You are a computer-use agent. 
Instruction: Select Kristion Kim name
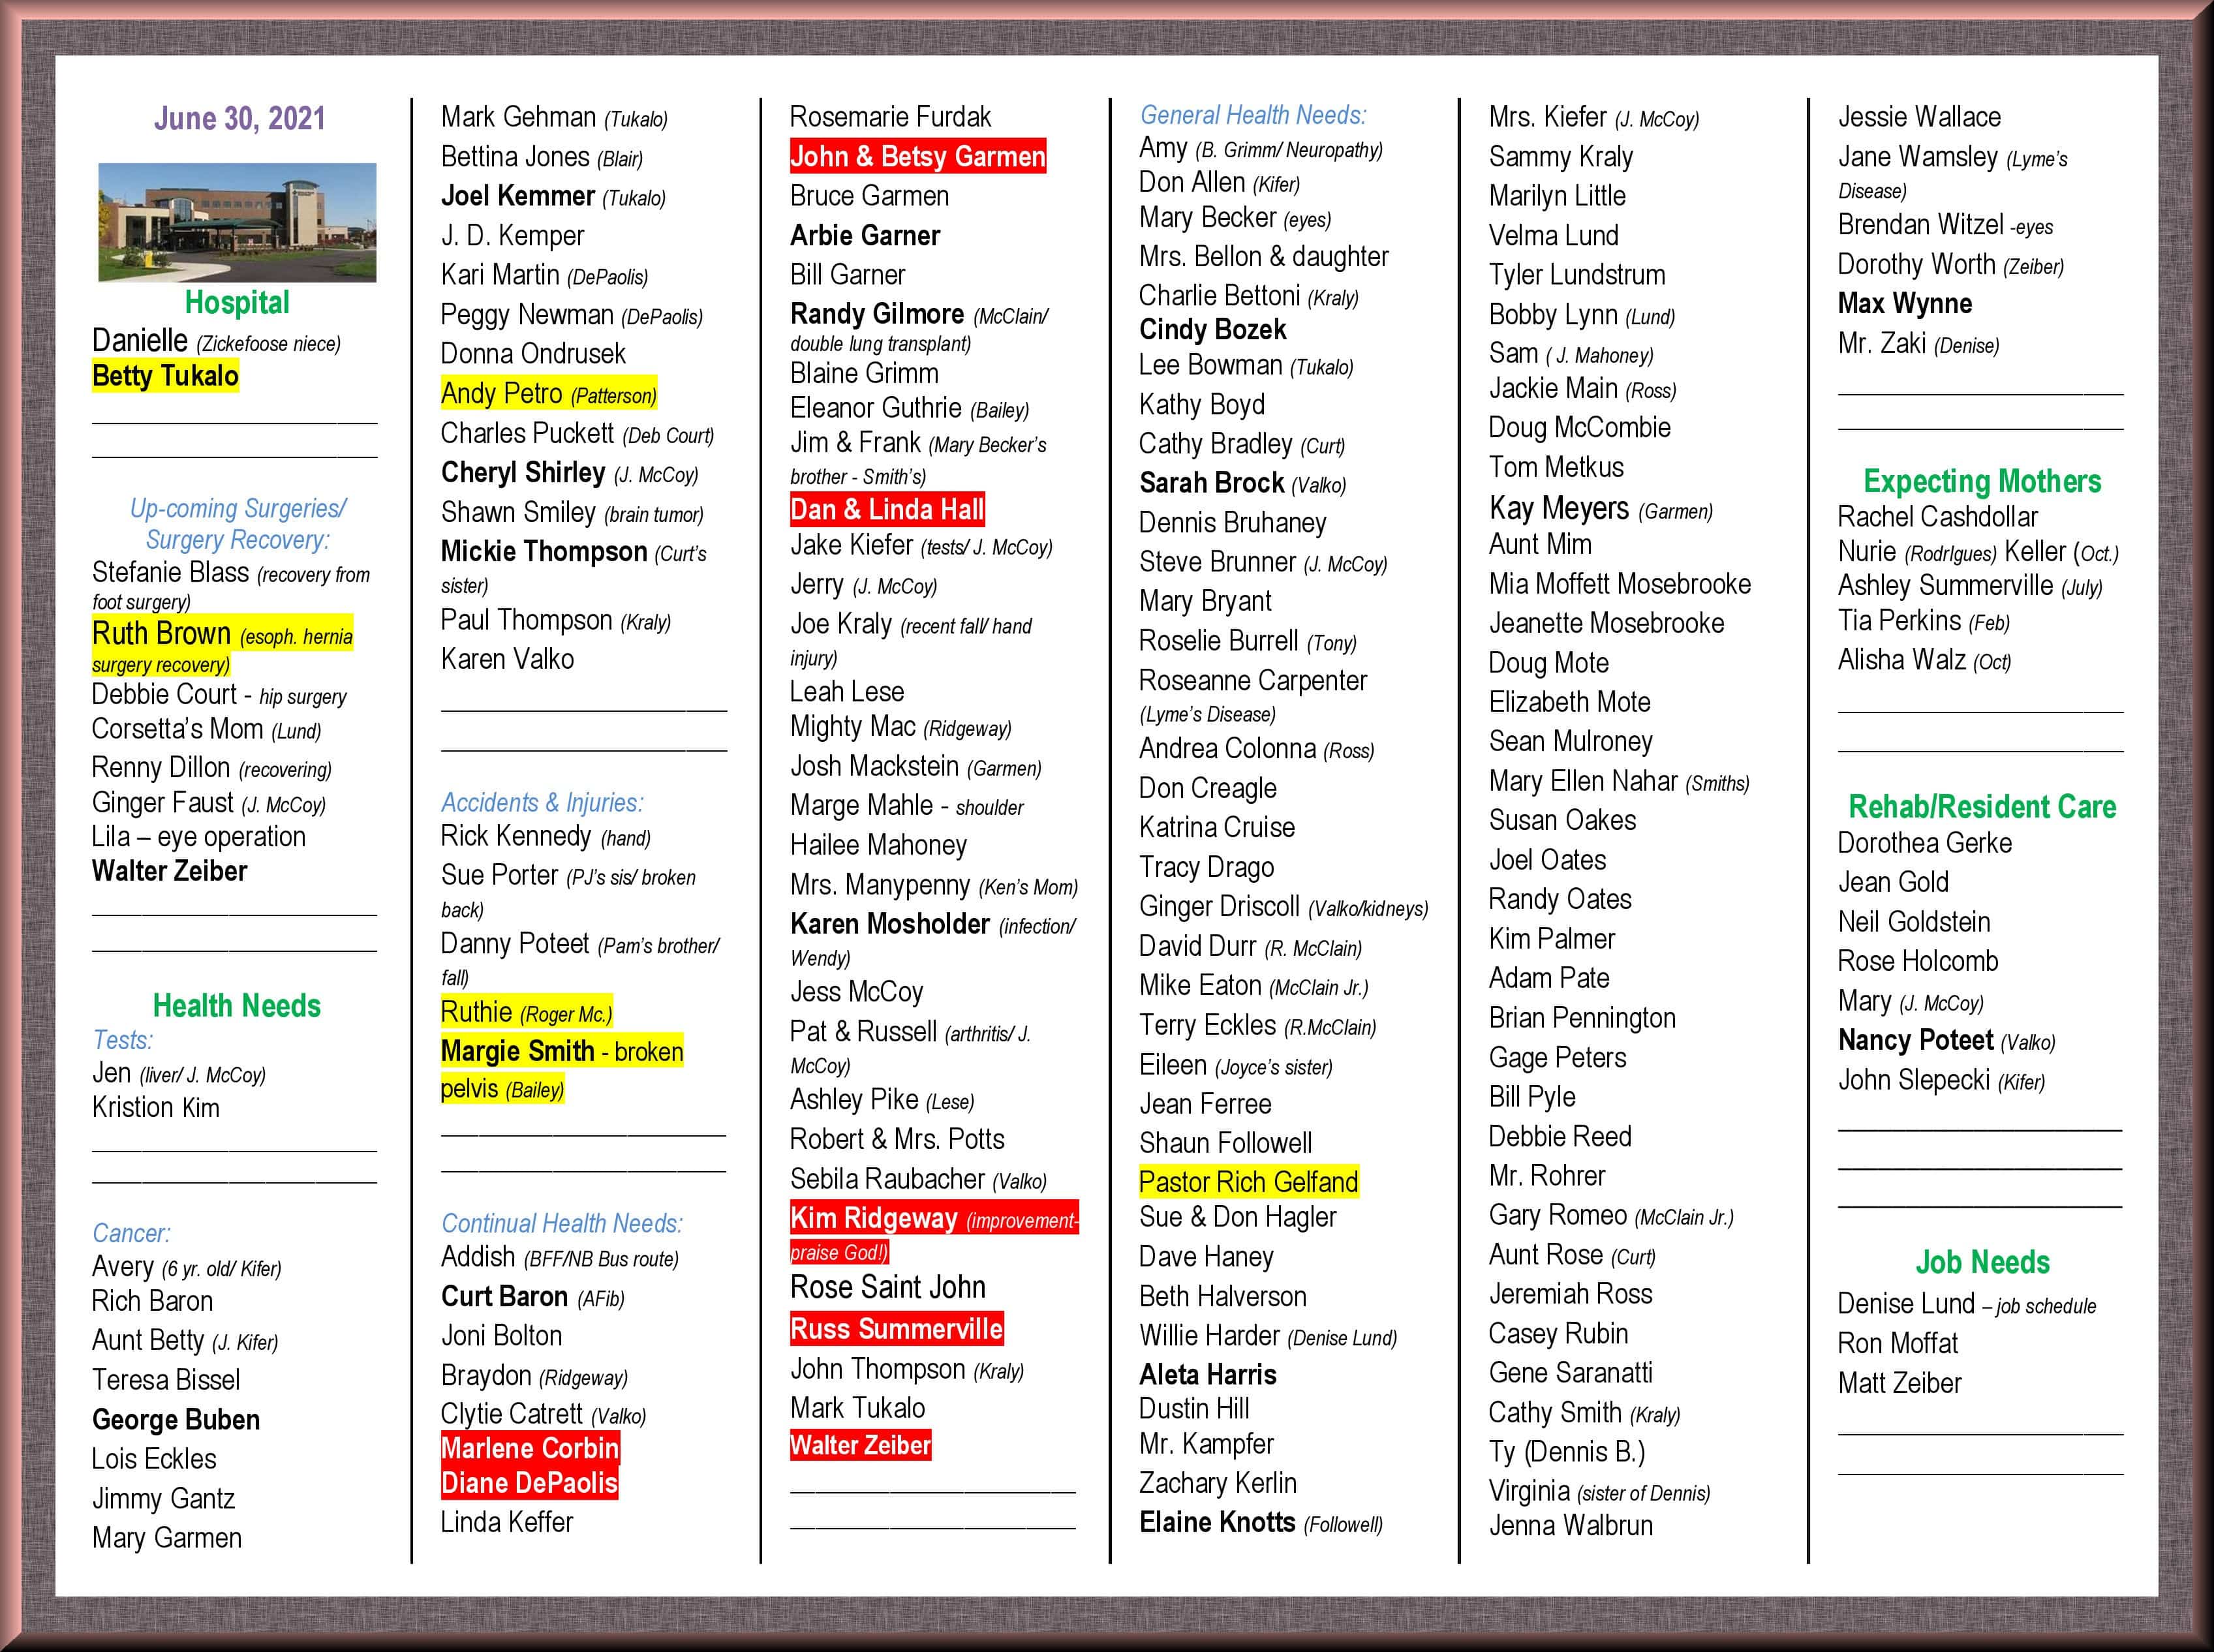(155, 1108)
